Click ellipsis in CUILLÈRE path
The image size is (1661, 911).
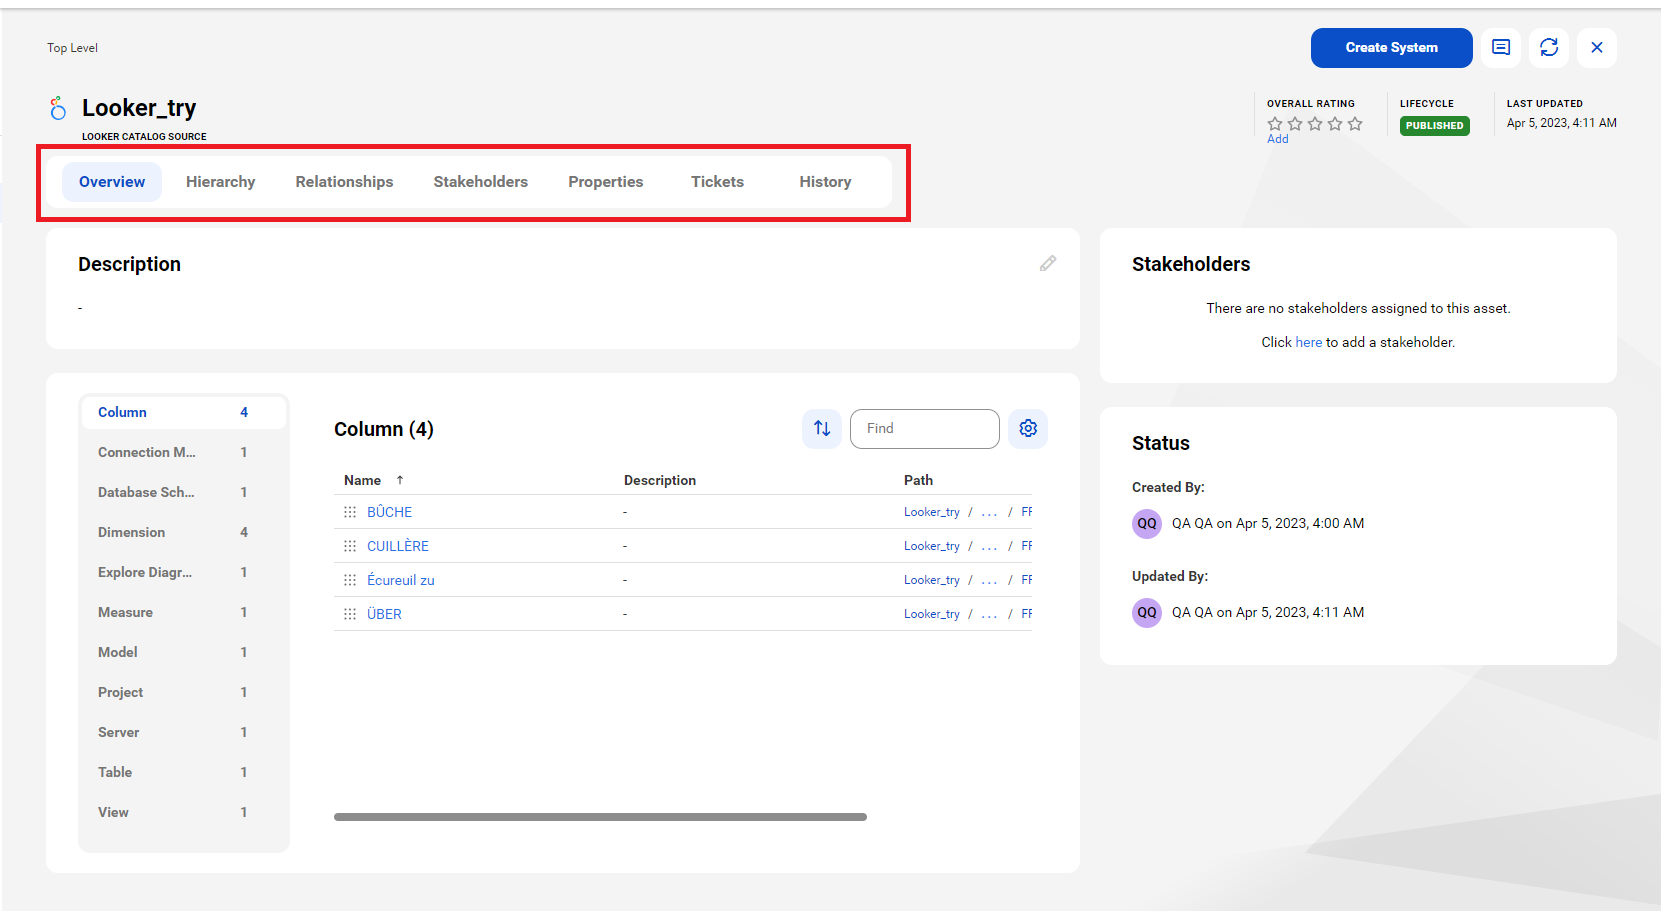pyautogui.click(x=989, y=547)
